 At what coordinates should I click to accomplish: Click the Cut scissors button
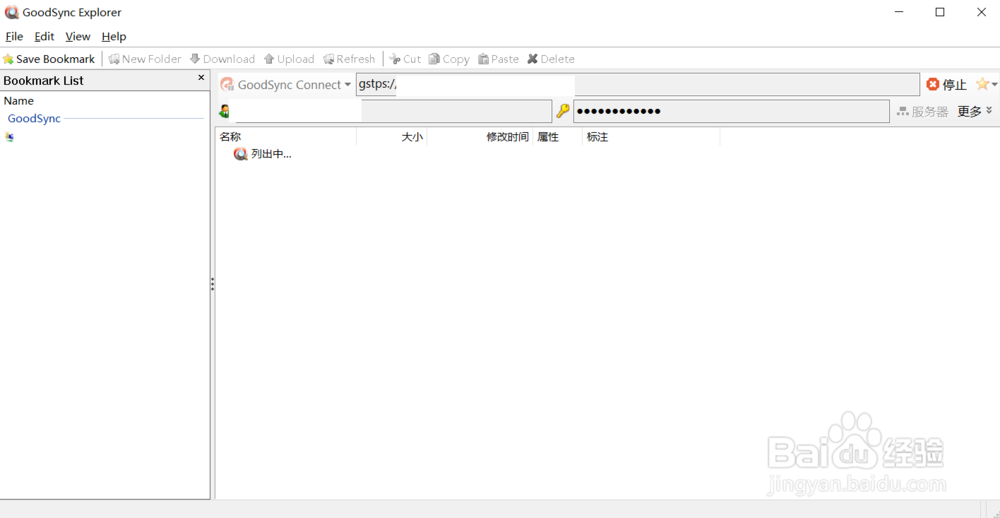pos(404,59)
